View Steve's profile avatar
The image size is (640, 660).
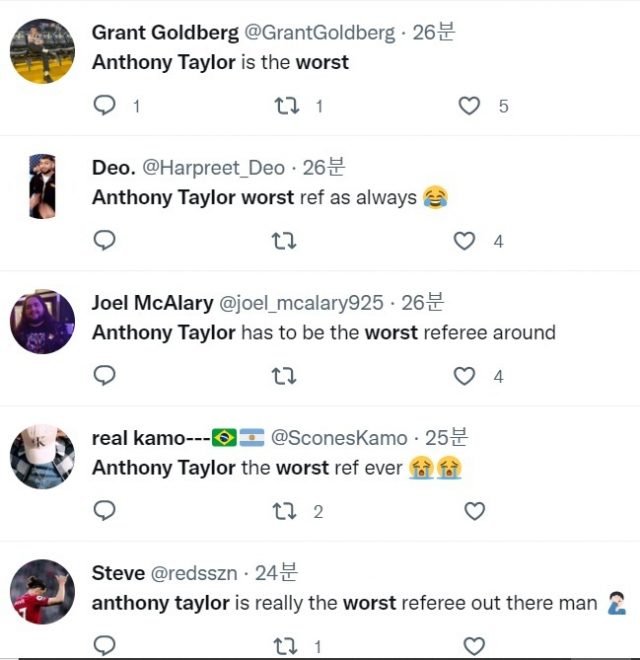(x=42, y=592)
